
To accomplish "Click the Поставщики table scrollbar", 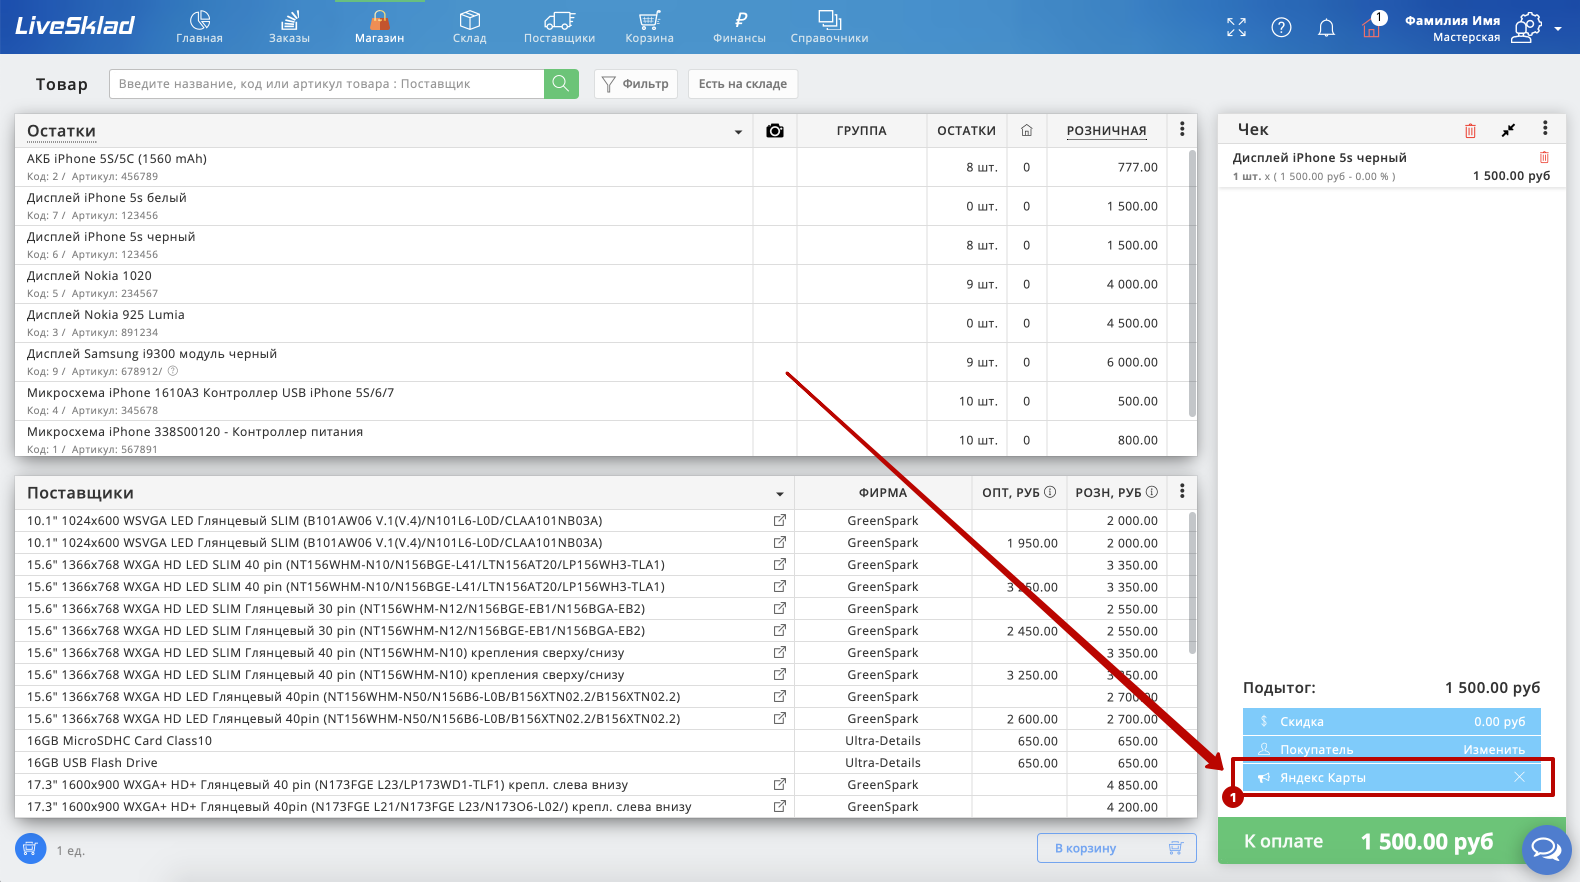I will point(1192,583).
